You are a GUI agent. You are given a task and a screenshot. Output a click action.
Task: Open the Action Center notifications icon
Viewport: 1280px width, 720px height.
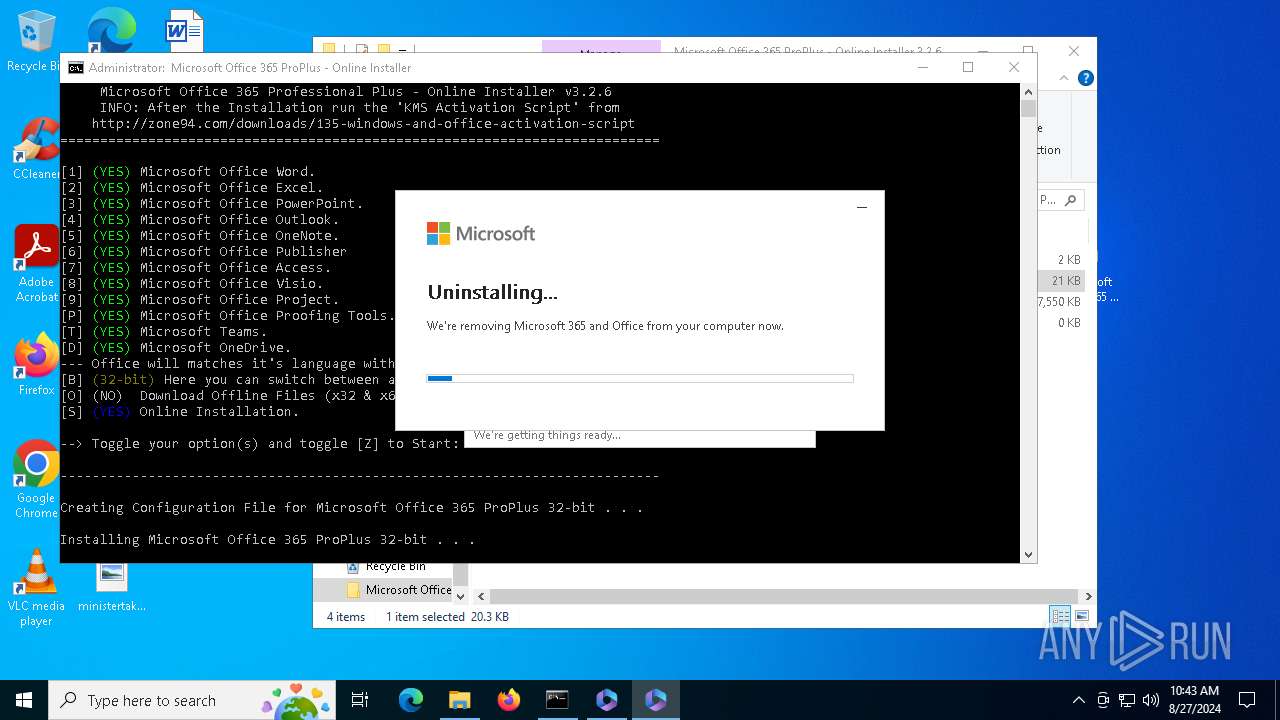pyautogui.click(x=1247, y=700)
